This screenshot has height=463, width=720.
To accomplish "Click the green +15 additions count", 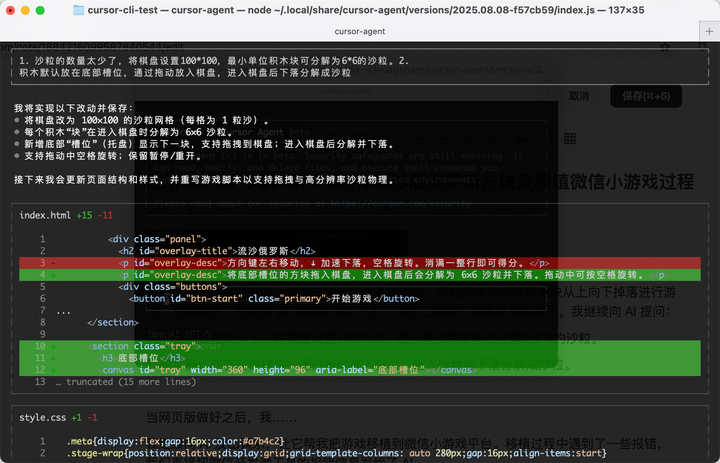I will [84, 215].
